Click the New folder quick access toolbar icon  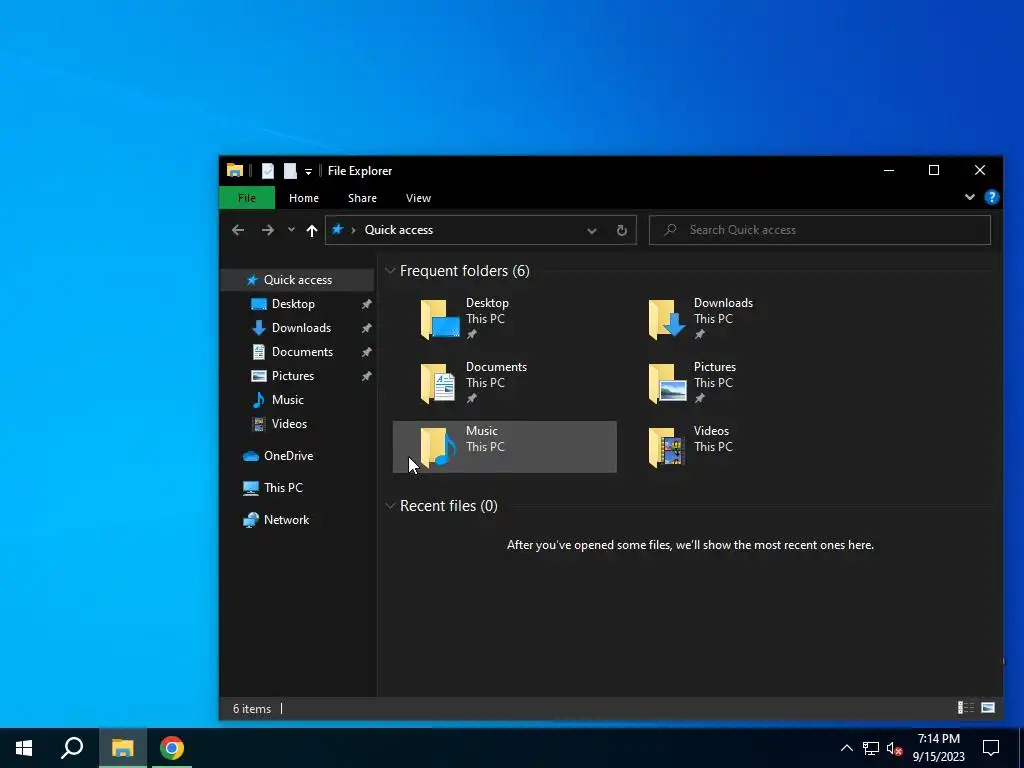tap(290, 171)
